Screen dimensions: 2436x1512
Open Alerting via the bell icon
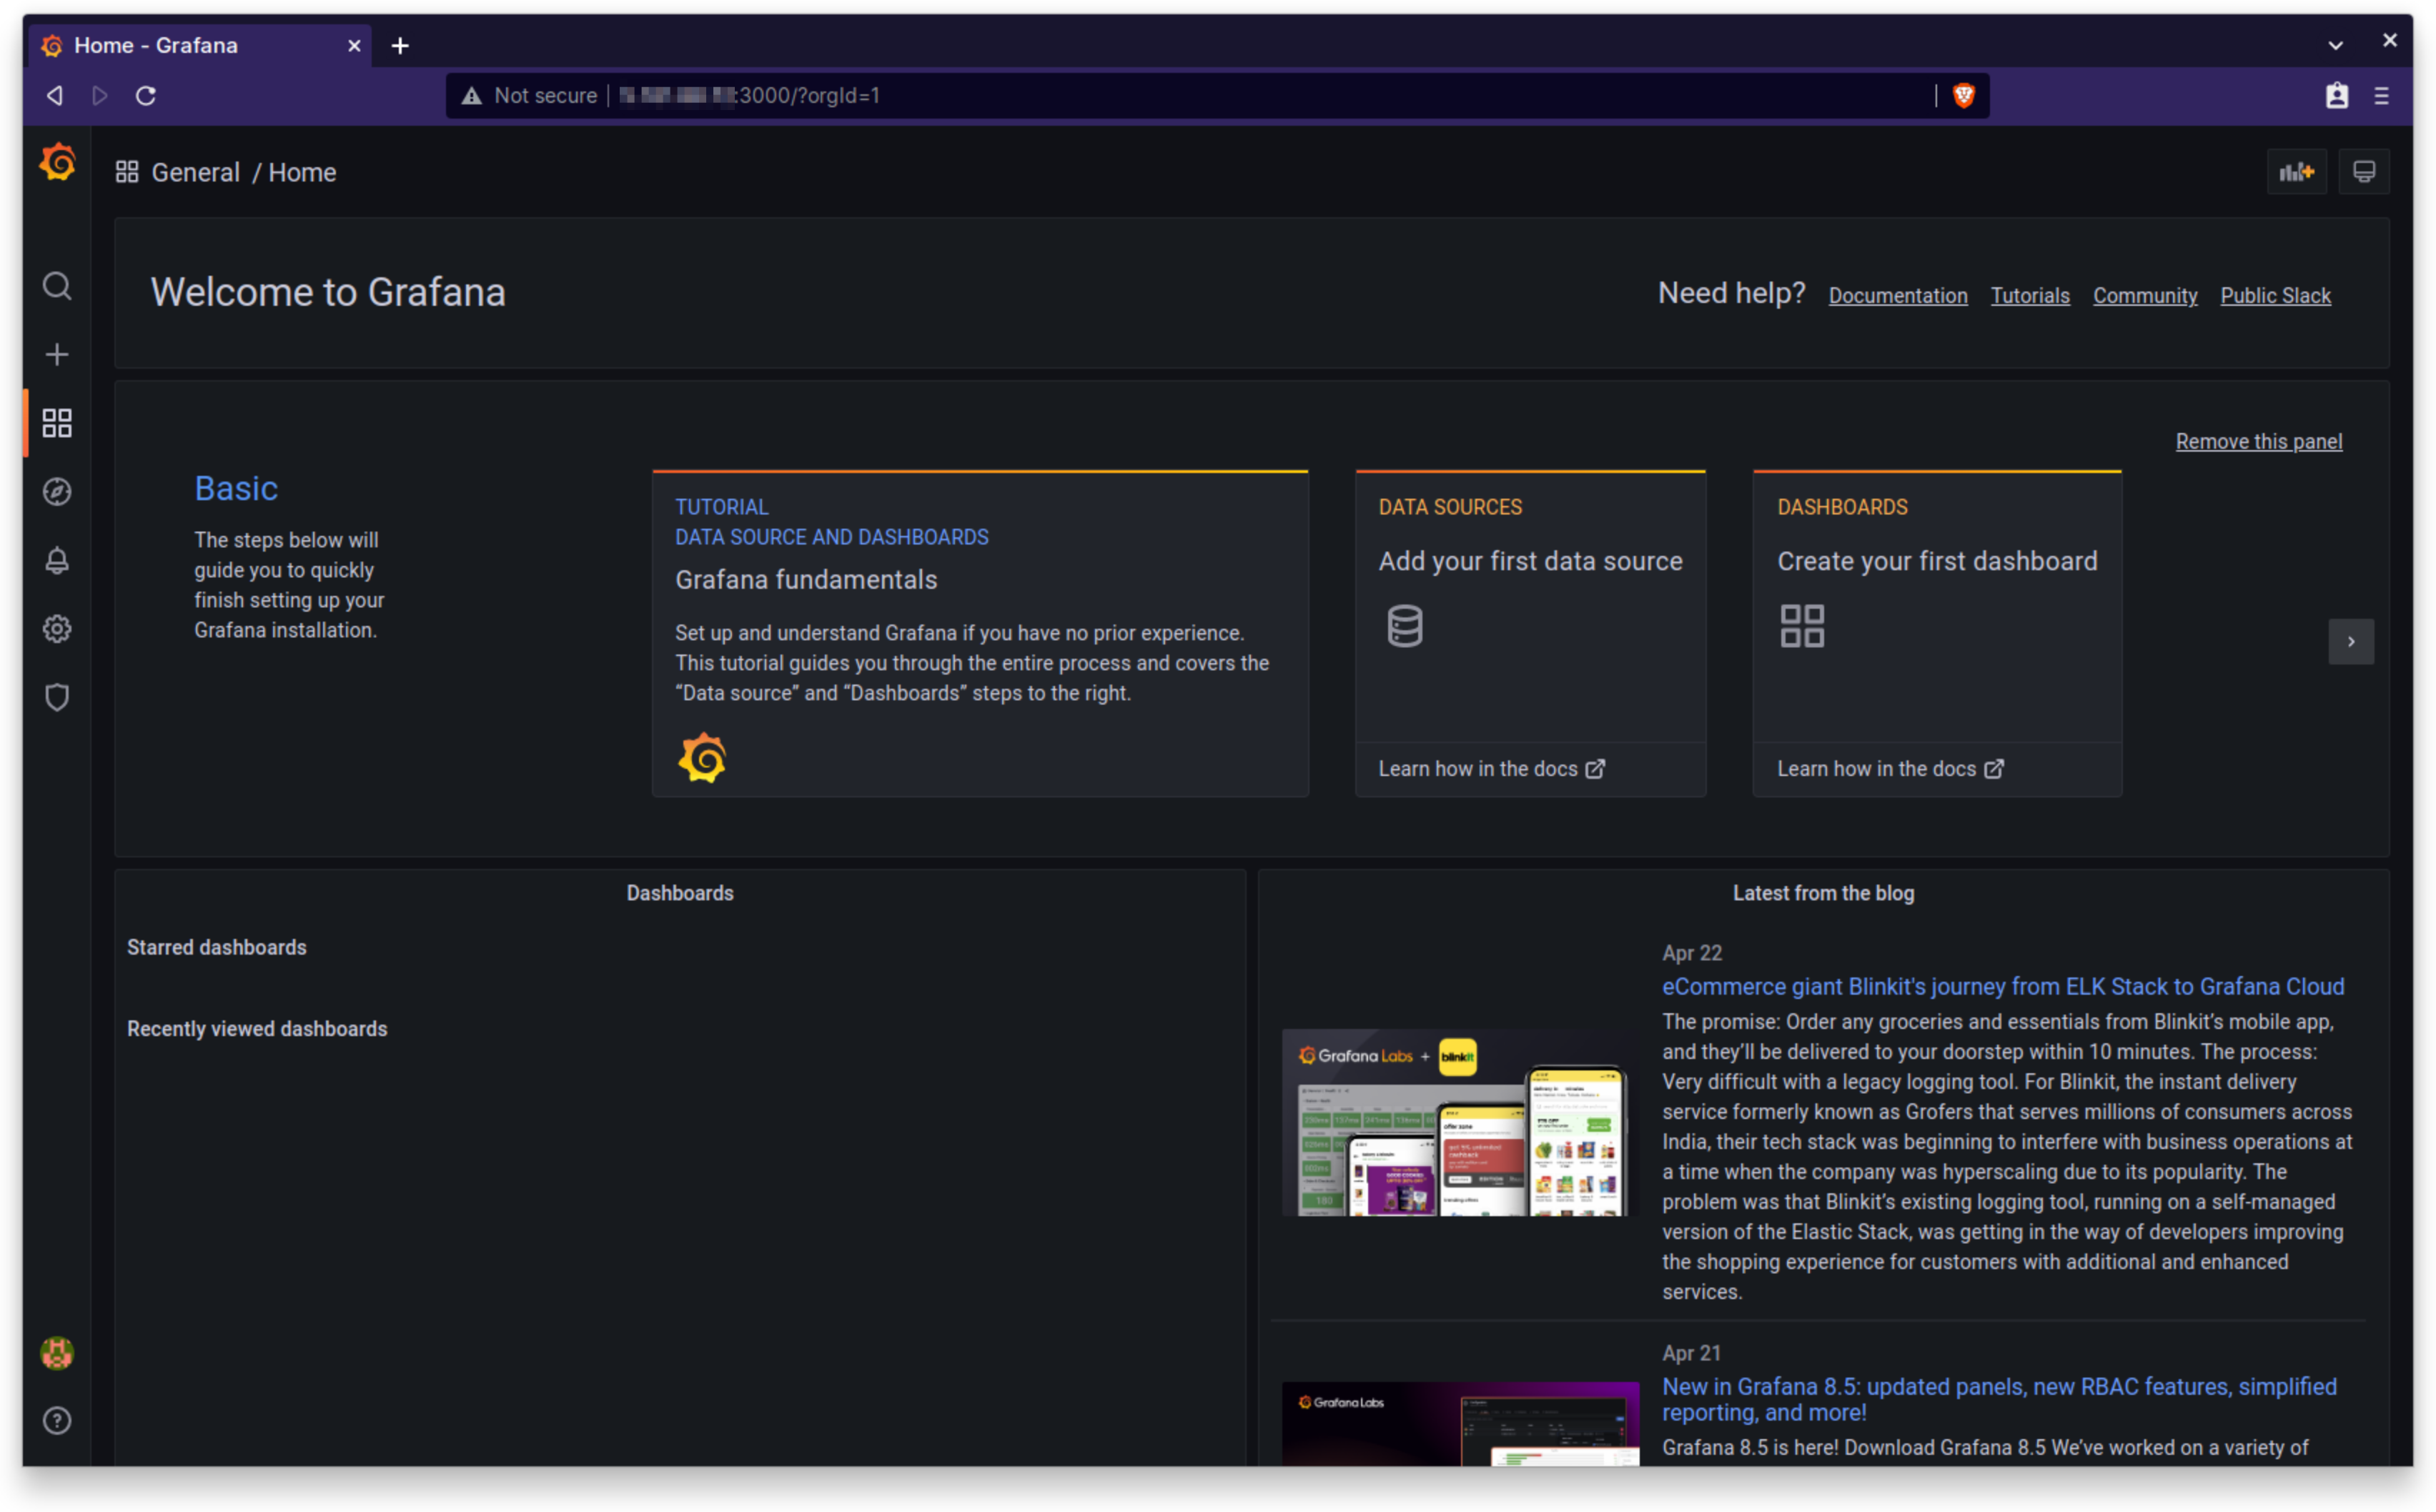pos(56,560)
